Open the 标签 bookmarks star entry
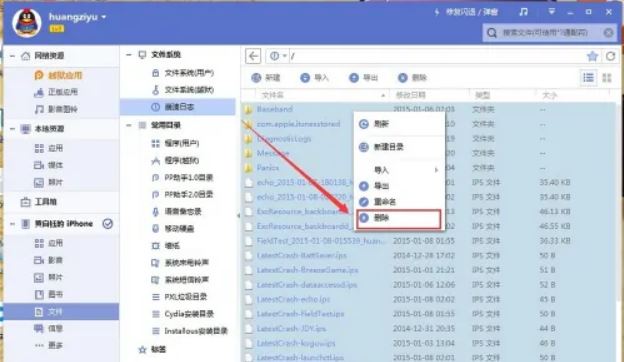Viewport: 624px width, 362px height. 152,350
